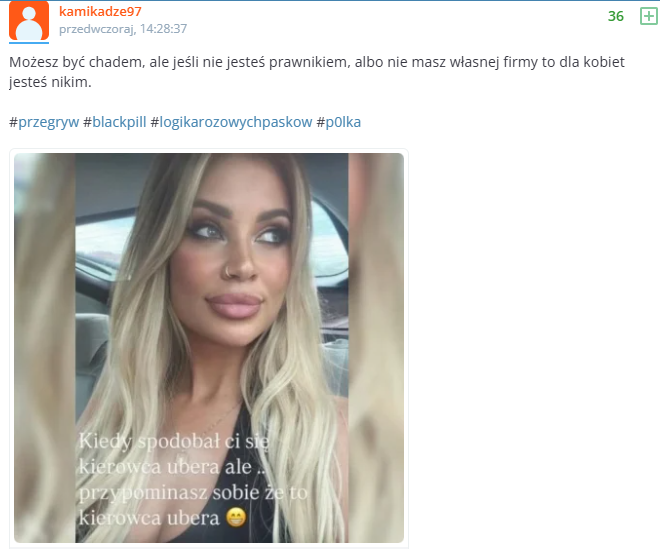Click the grinning emoji in the image caption
660x549 pixels.
236,517
